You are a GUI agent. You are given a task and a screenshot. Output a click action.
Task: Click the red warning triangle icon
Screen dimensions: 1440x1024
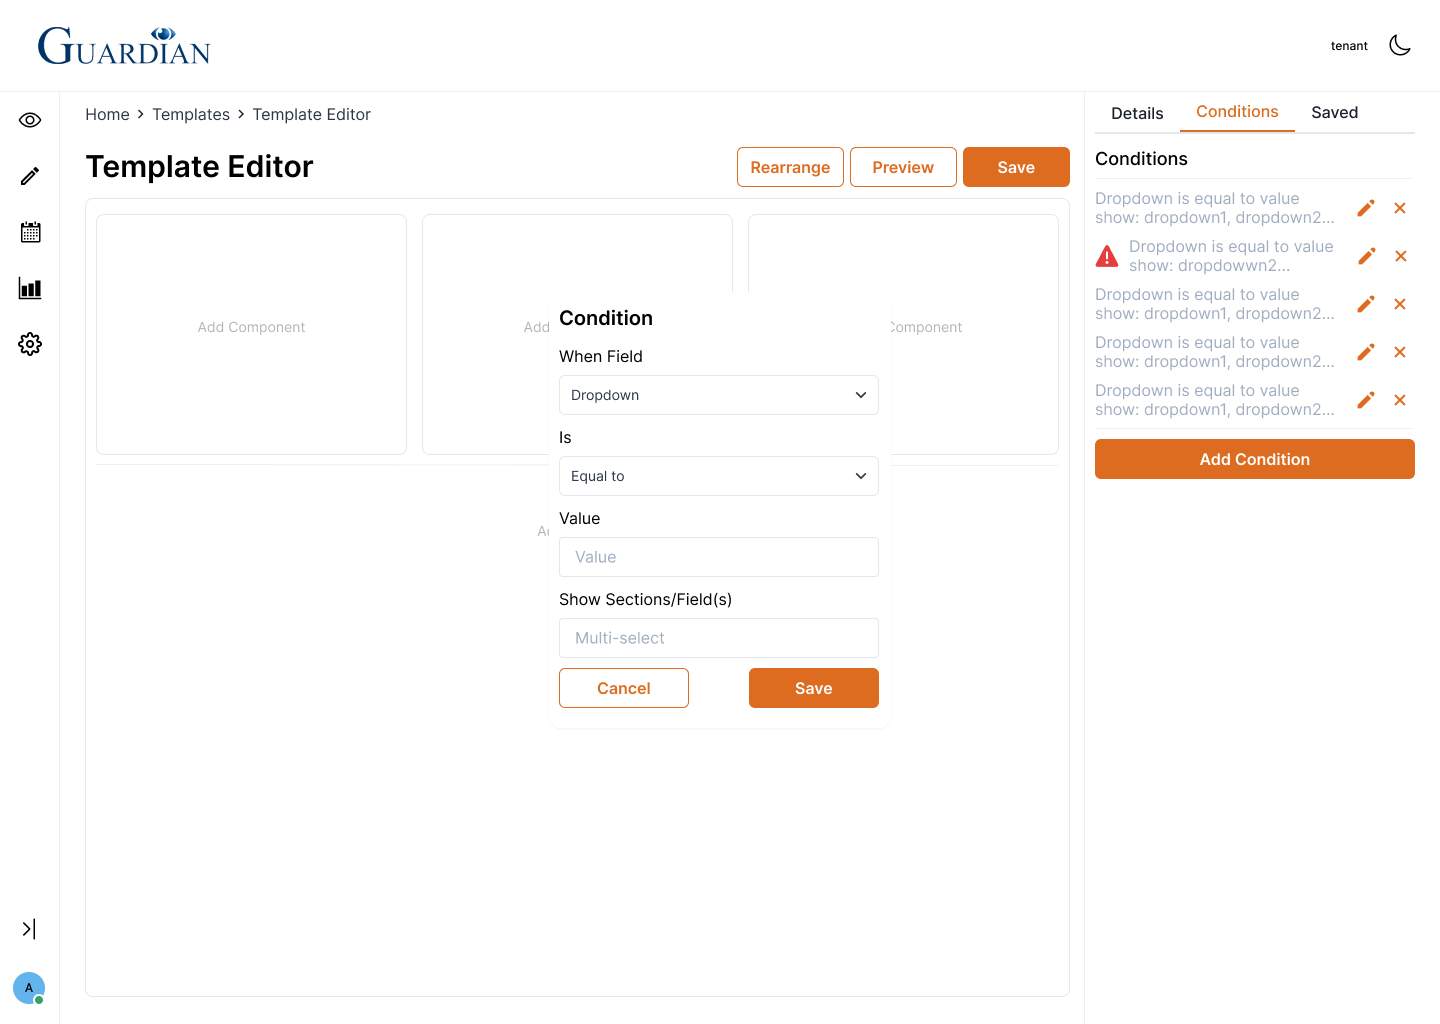(x=1107, y=256)
